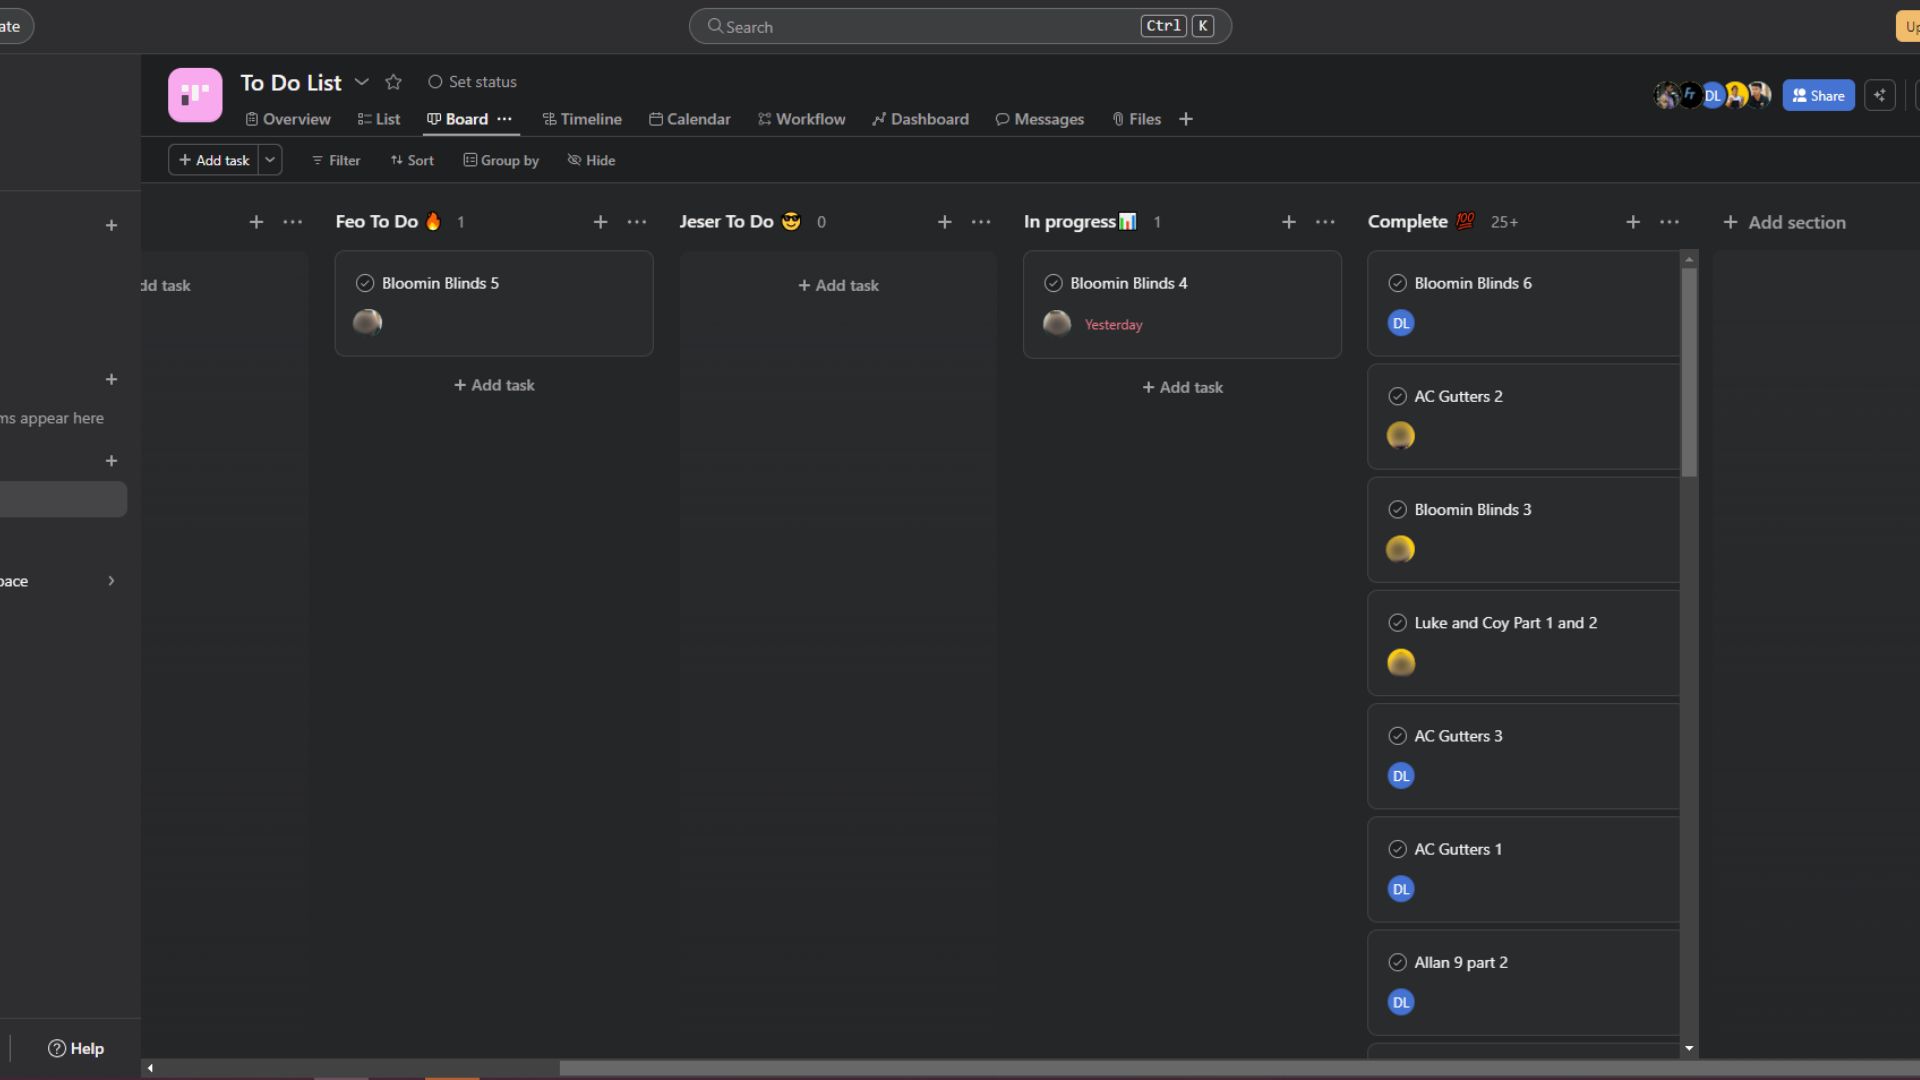The image size is (1920, 1080).
Task: Click the Share button
Action: [1818, 95]
